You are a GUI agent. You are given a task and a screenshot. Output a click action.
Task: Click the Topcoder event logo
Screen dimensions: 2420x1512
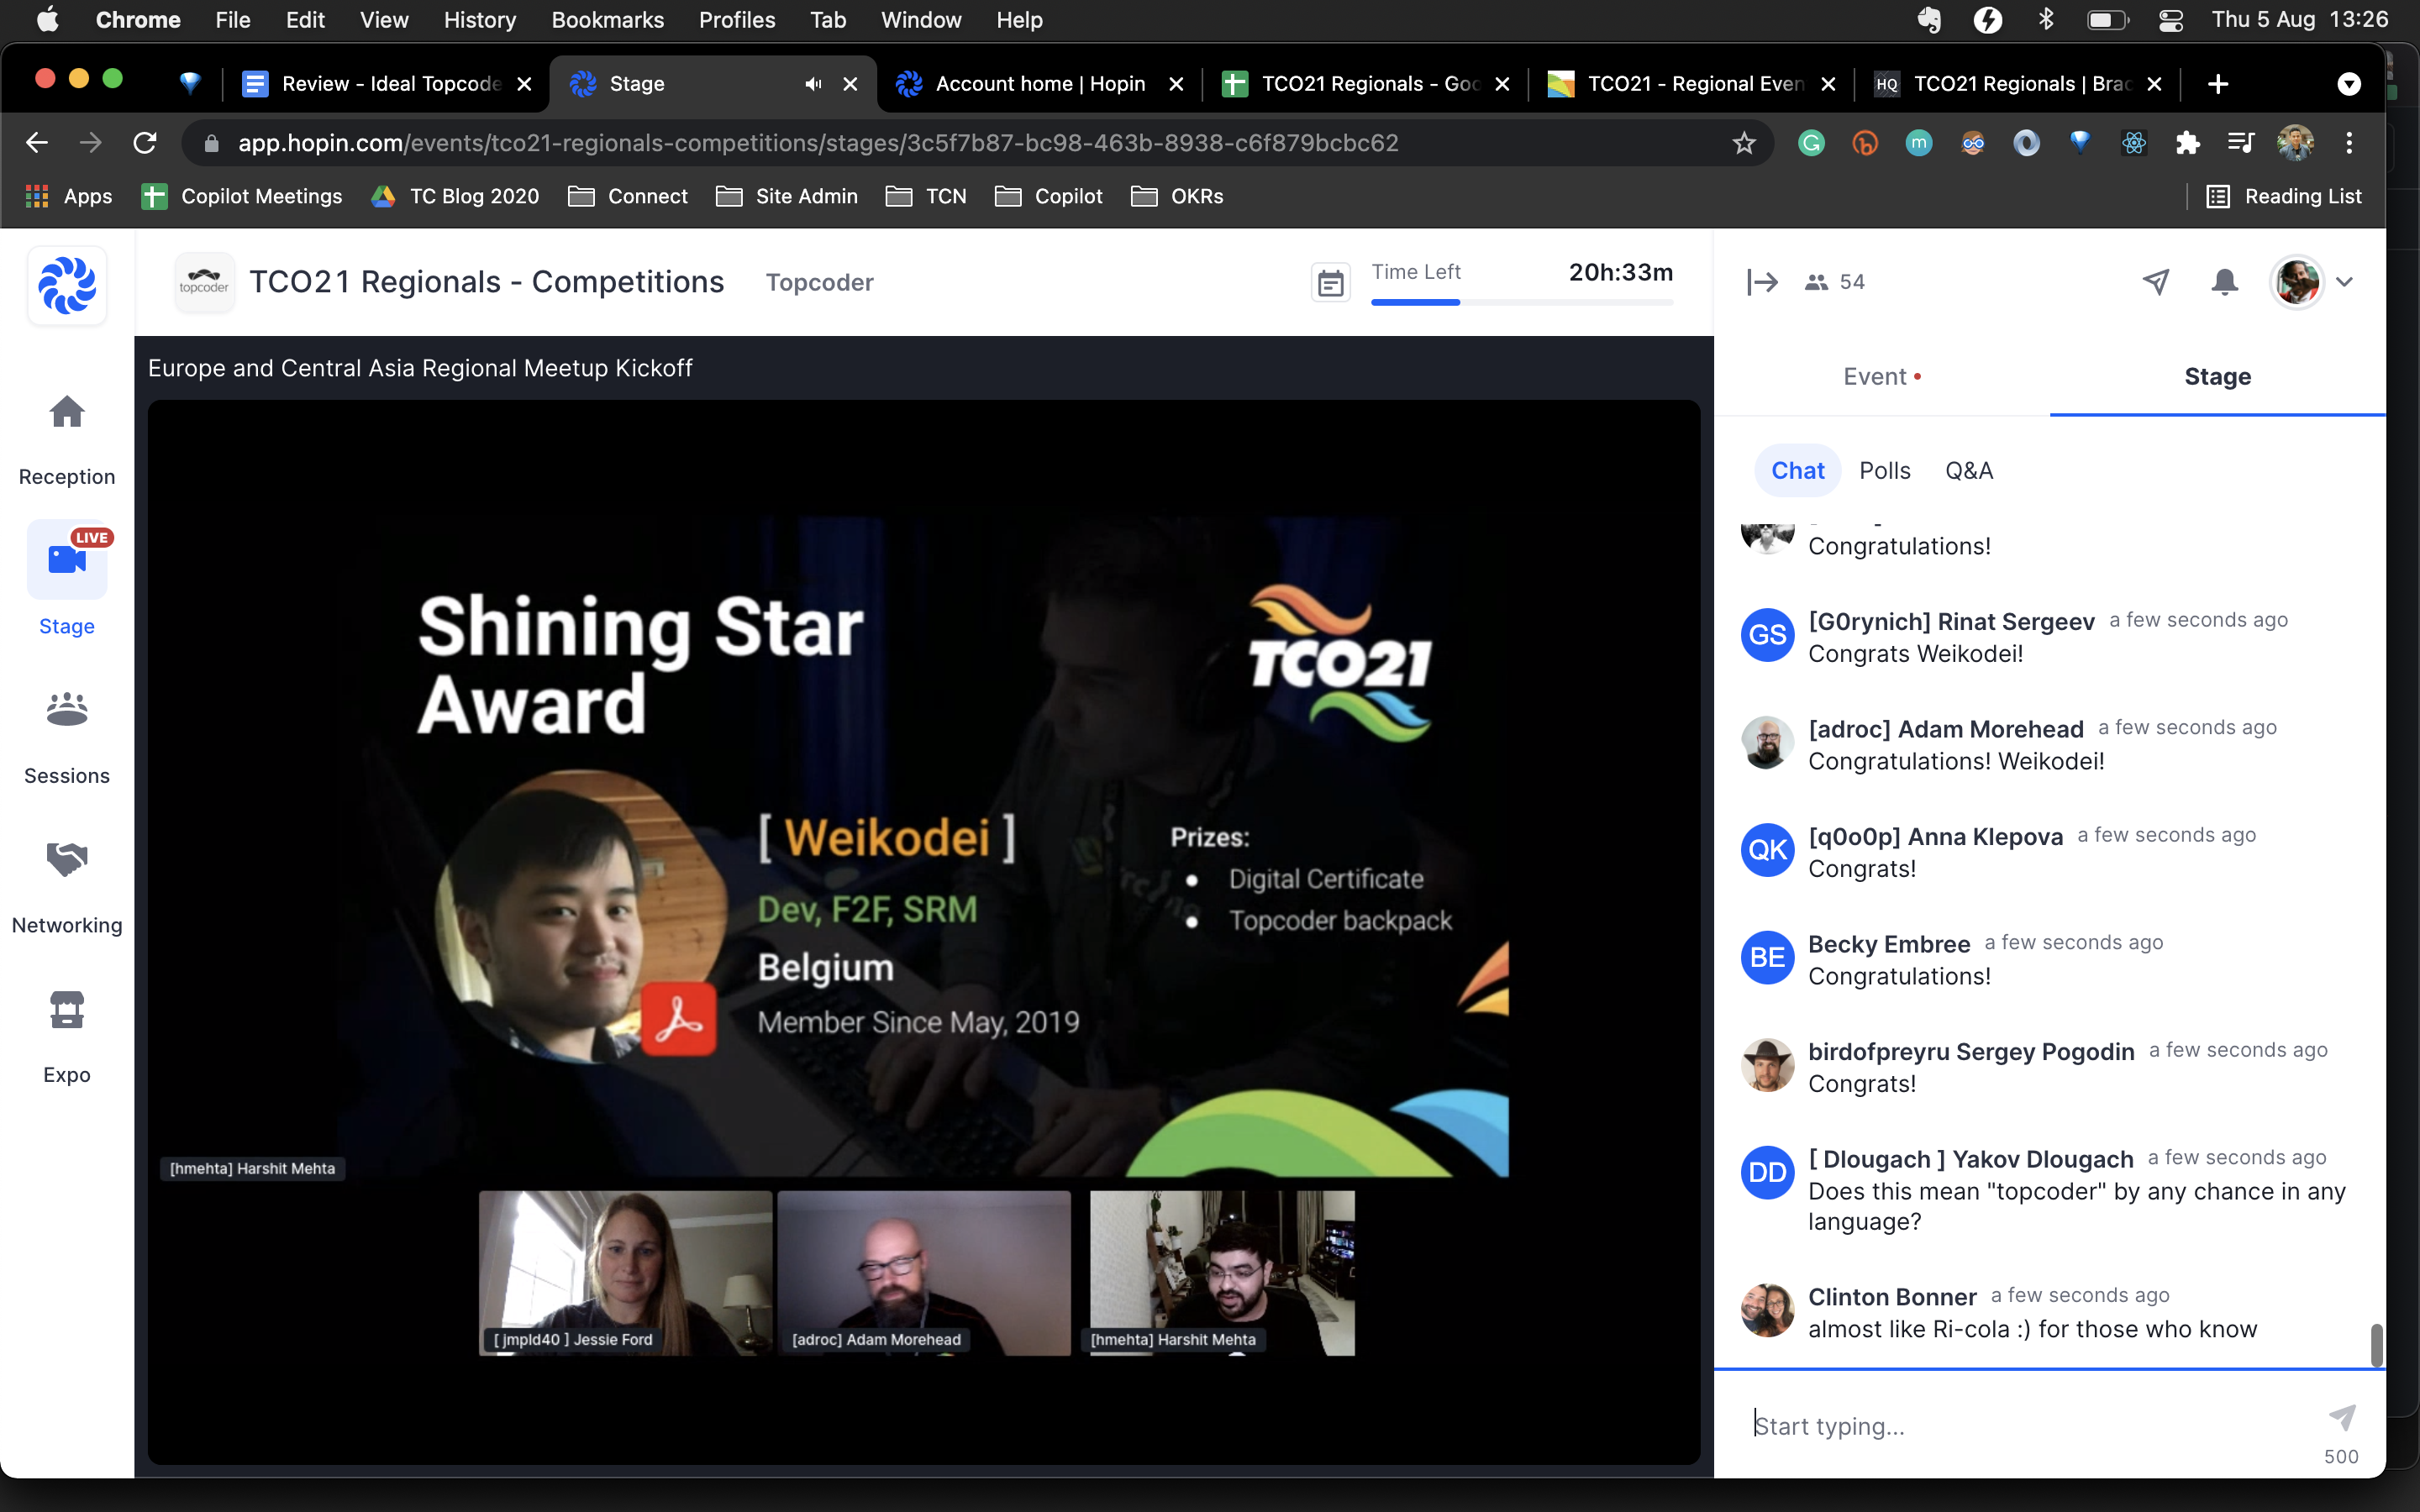(204, 282)
